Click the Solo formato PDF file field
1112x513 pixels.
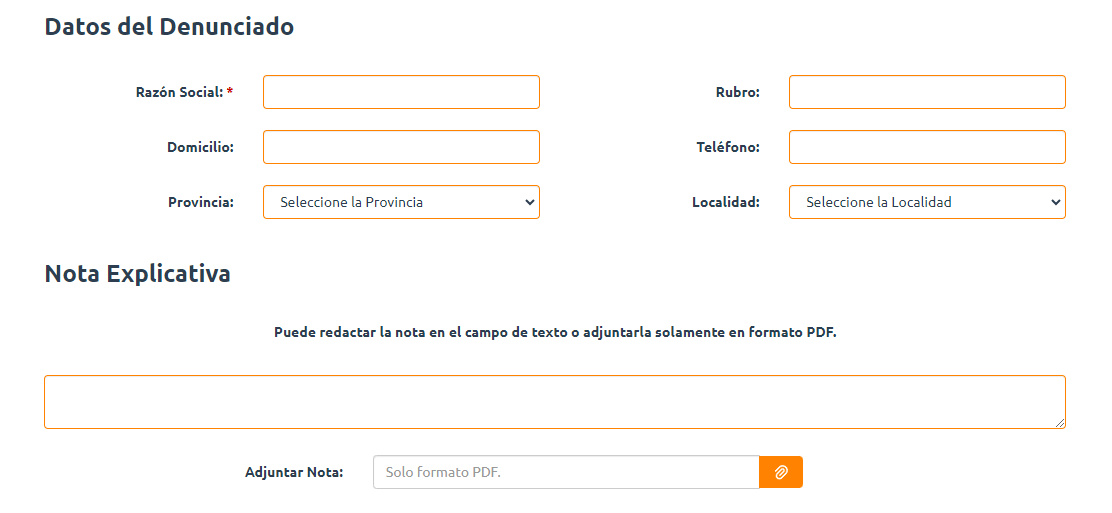click(566, 472)
